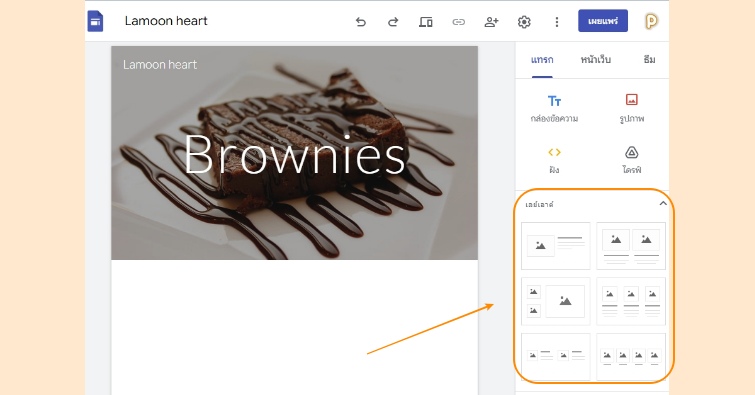Copy the published site link icon

[458, 22]
